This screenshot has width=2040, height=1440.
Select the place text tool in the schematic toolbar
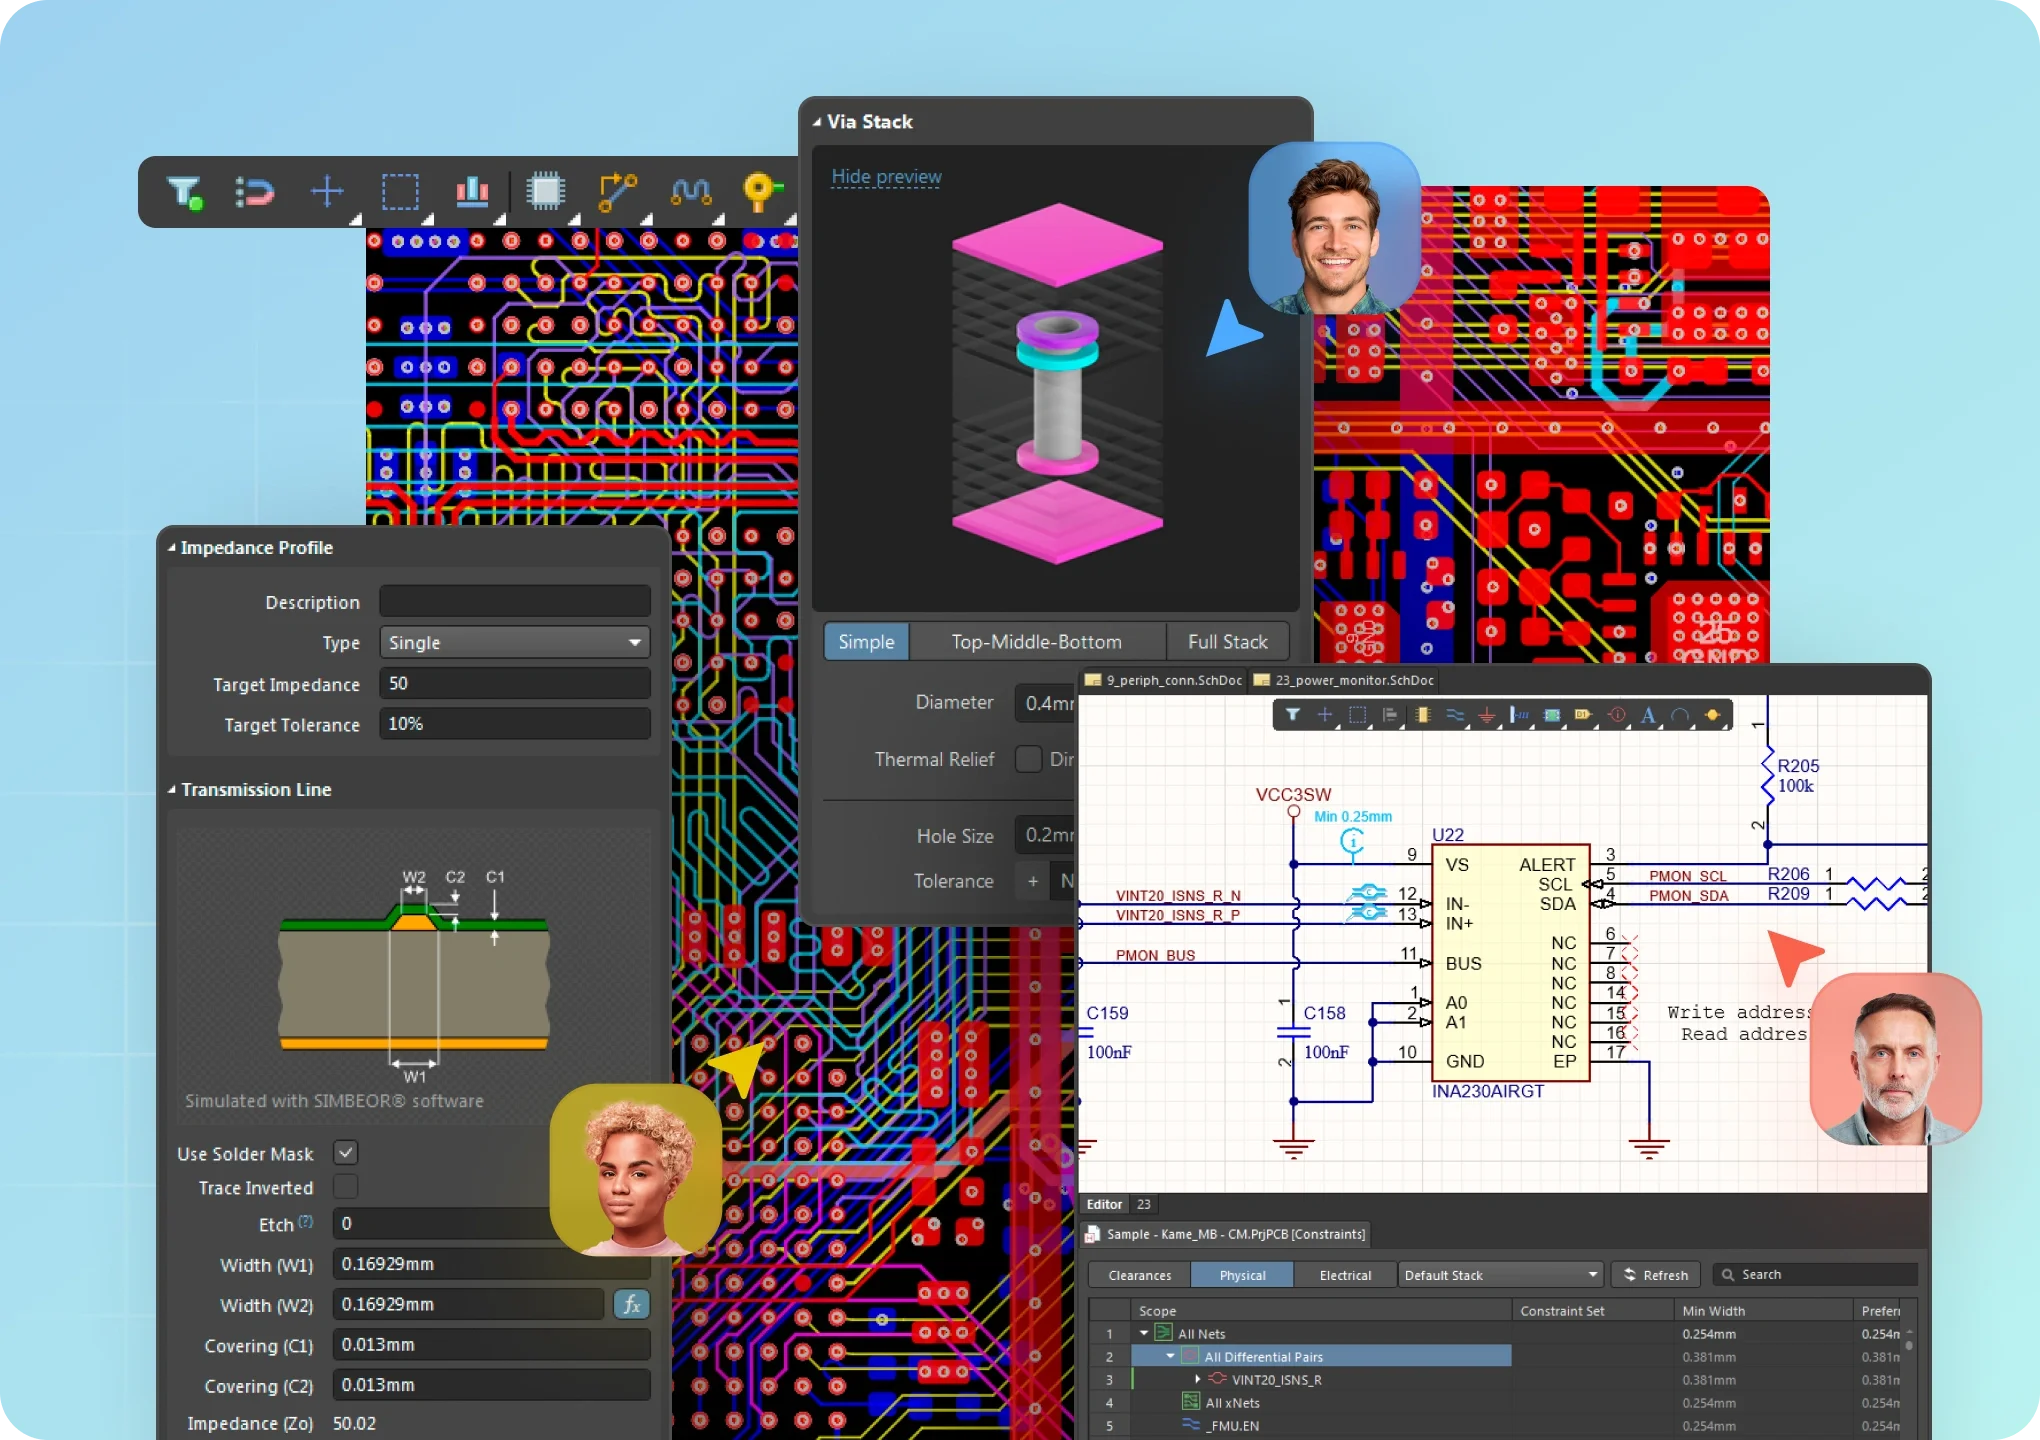click(x=1648, y=715)
